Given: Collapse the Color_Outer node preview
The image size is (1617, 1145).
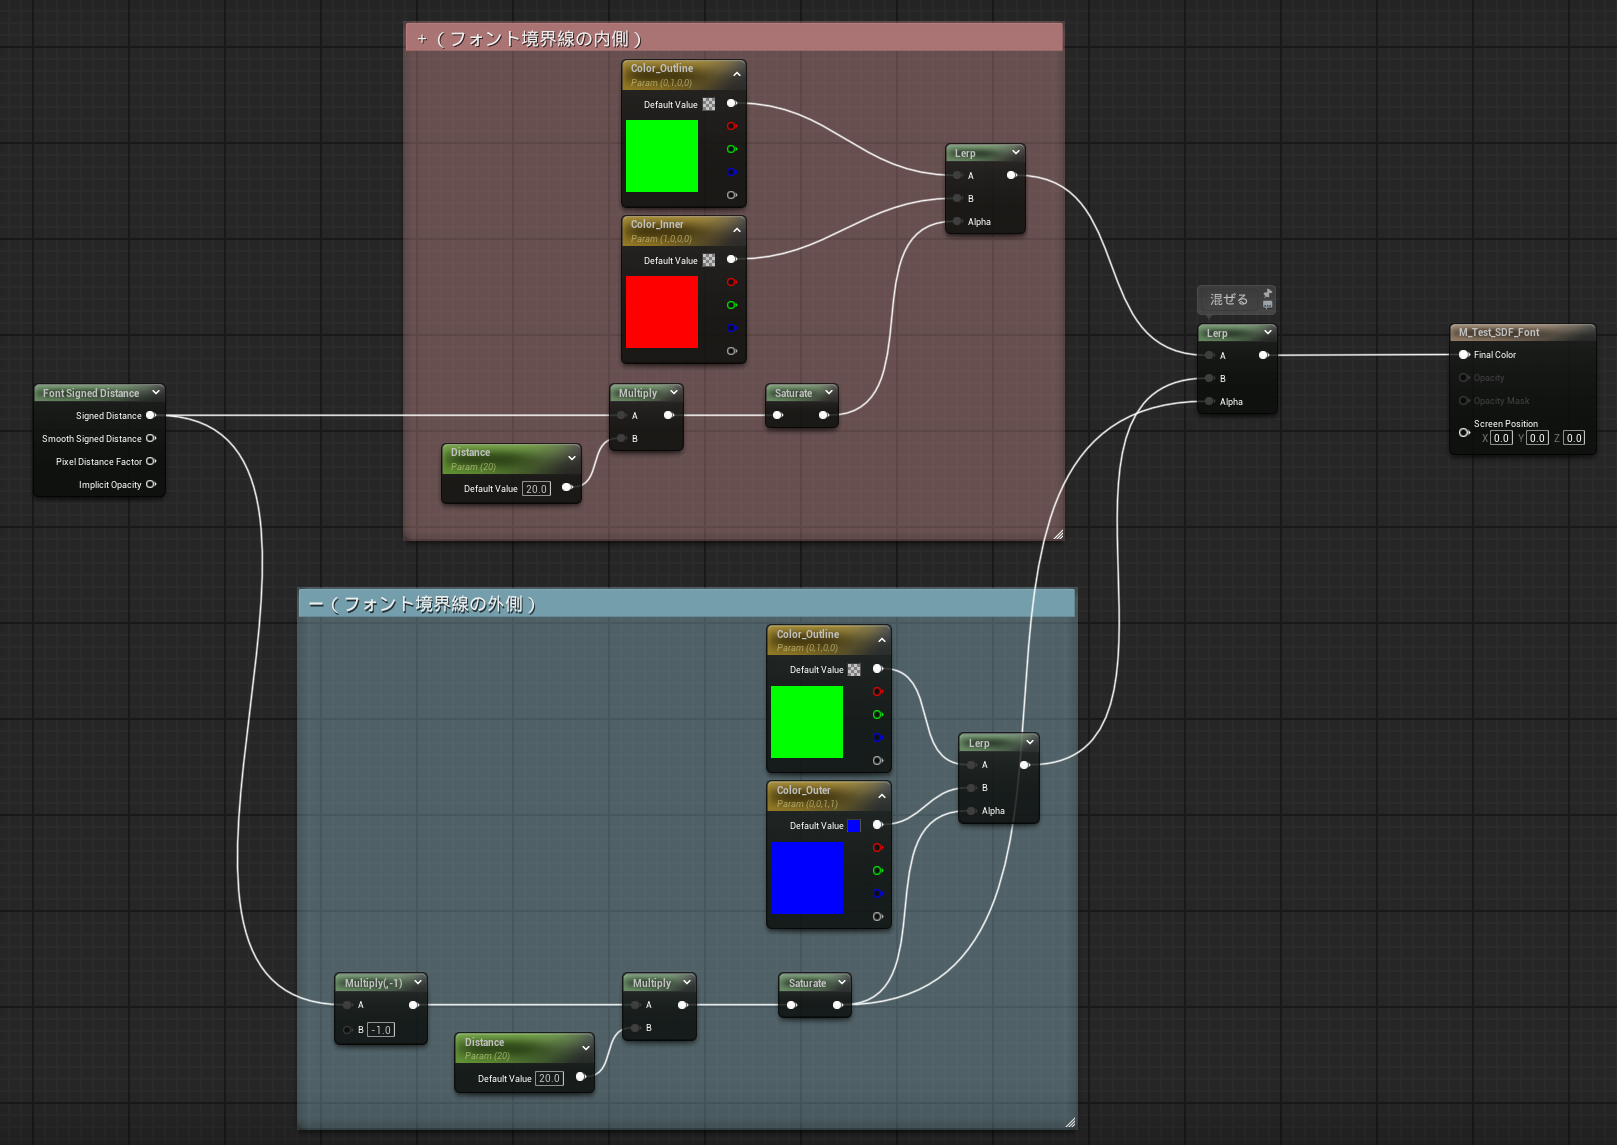Looking at the screenshot, I should pyautogui.click(x=882, y=796).
